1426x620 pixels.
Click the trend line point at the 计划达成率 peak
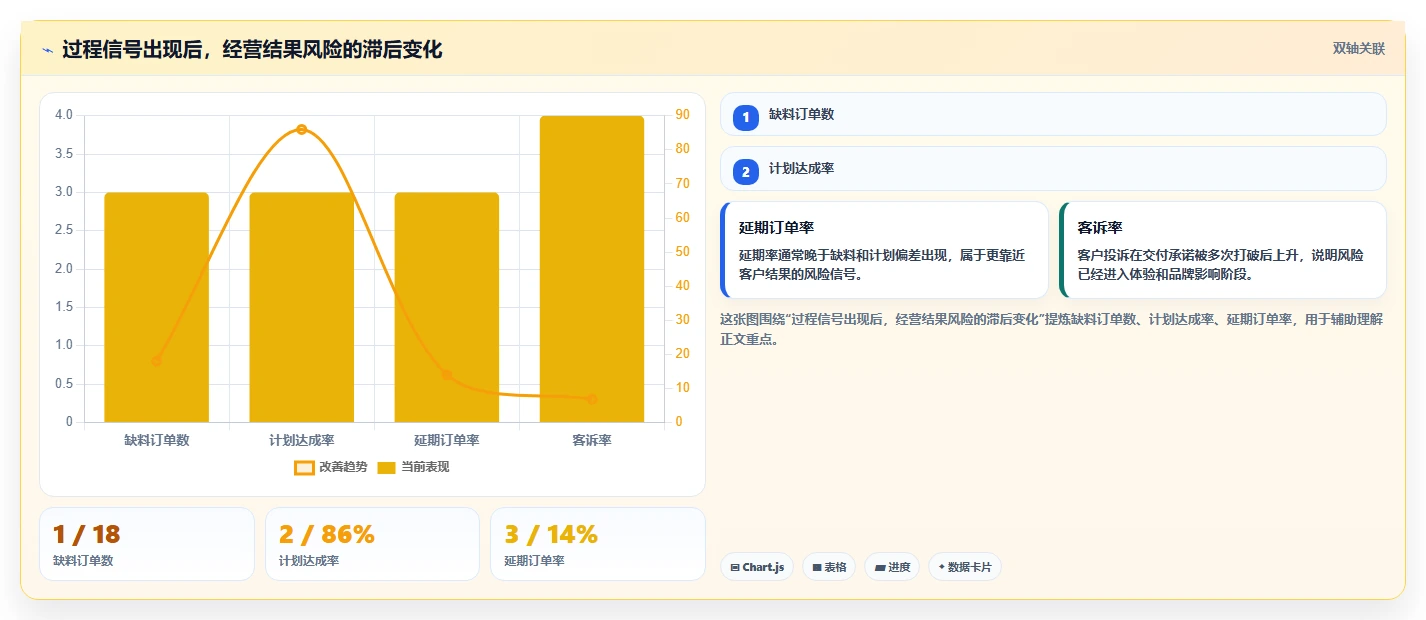pos(302,129)
